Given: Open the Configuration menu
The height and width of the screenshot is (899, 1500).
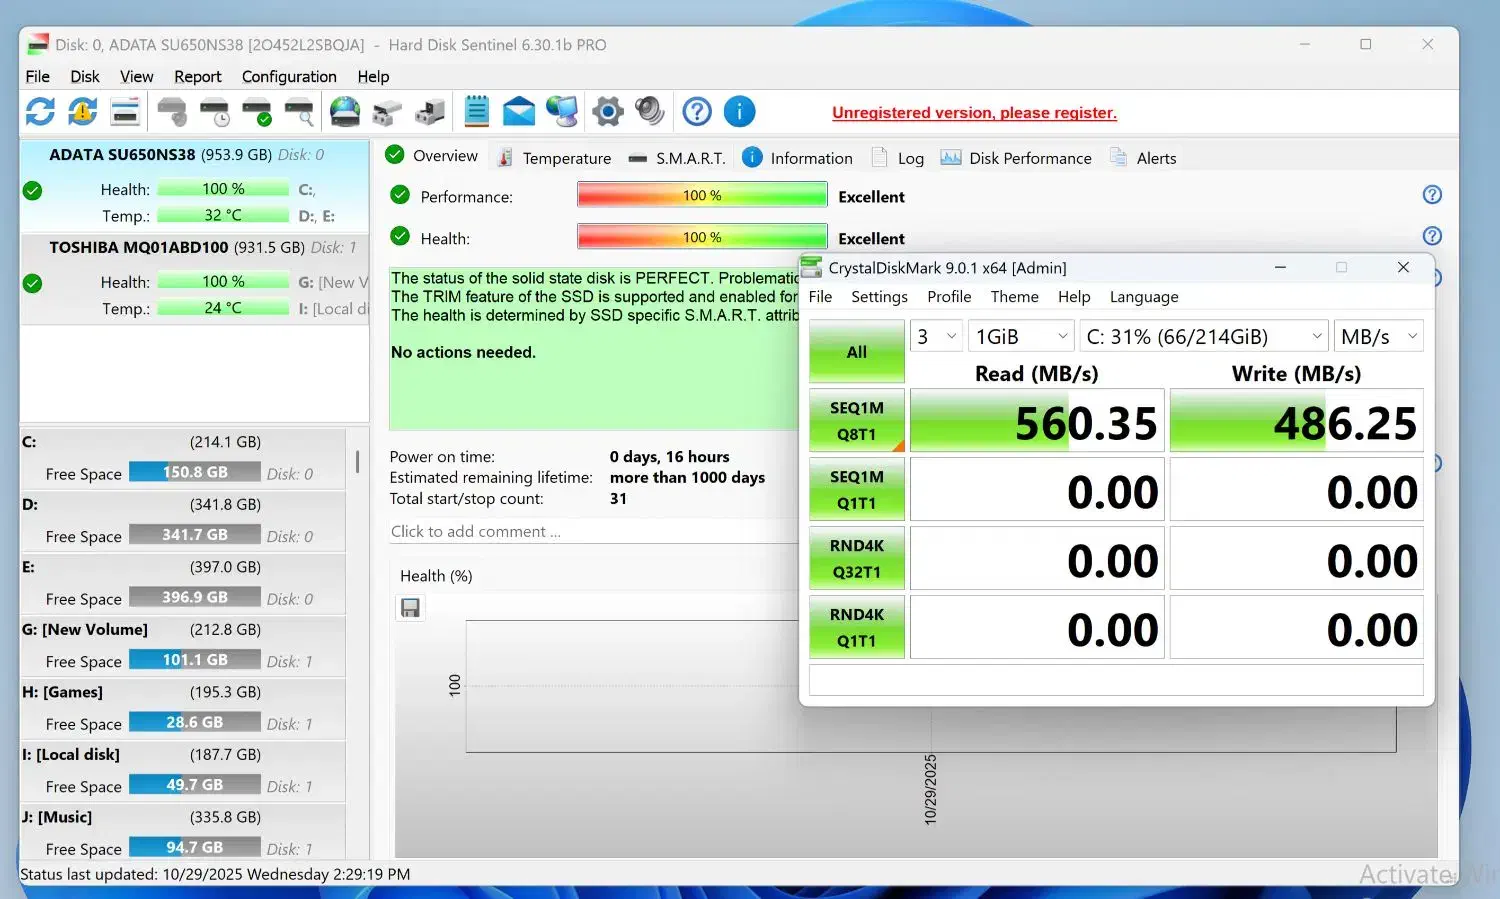Looking at the screenshot, I should (x=288, y=76).
